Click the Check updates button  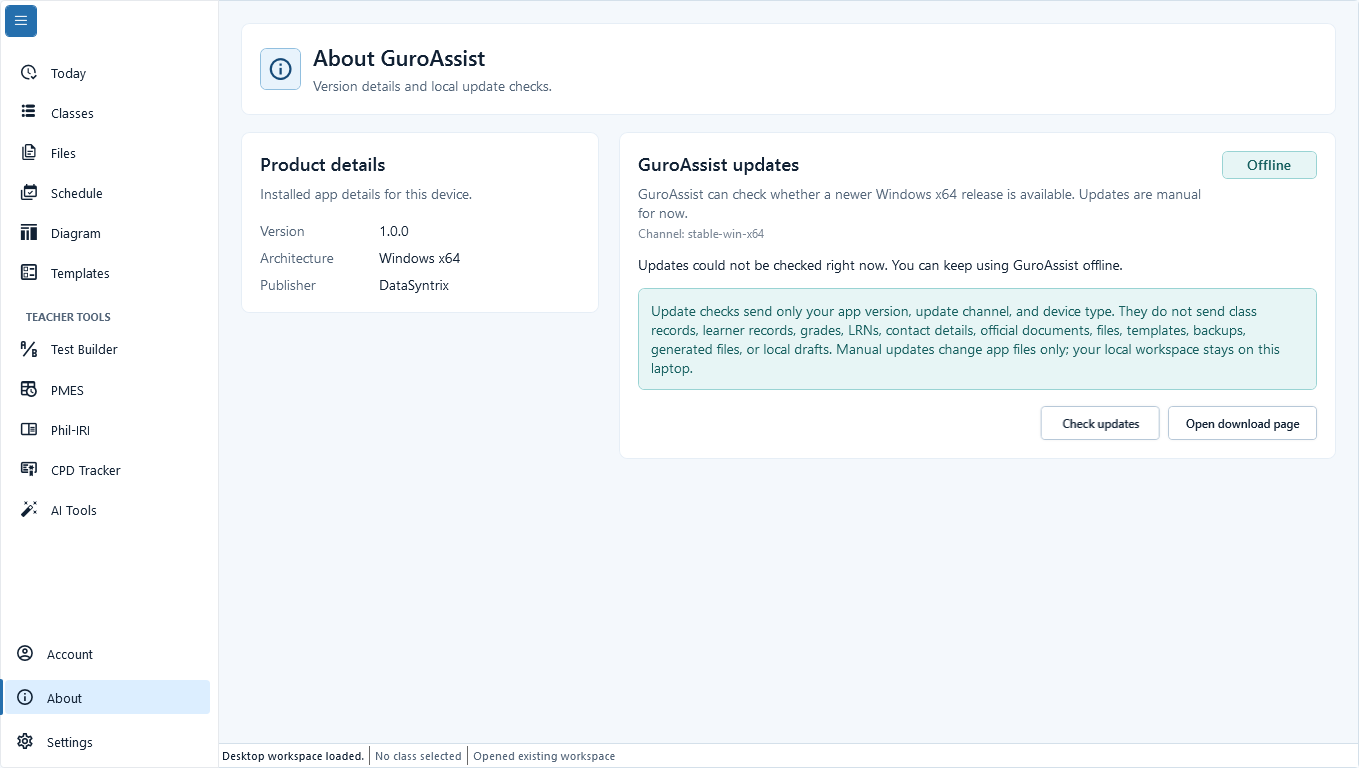click(1100, 423)
